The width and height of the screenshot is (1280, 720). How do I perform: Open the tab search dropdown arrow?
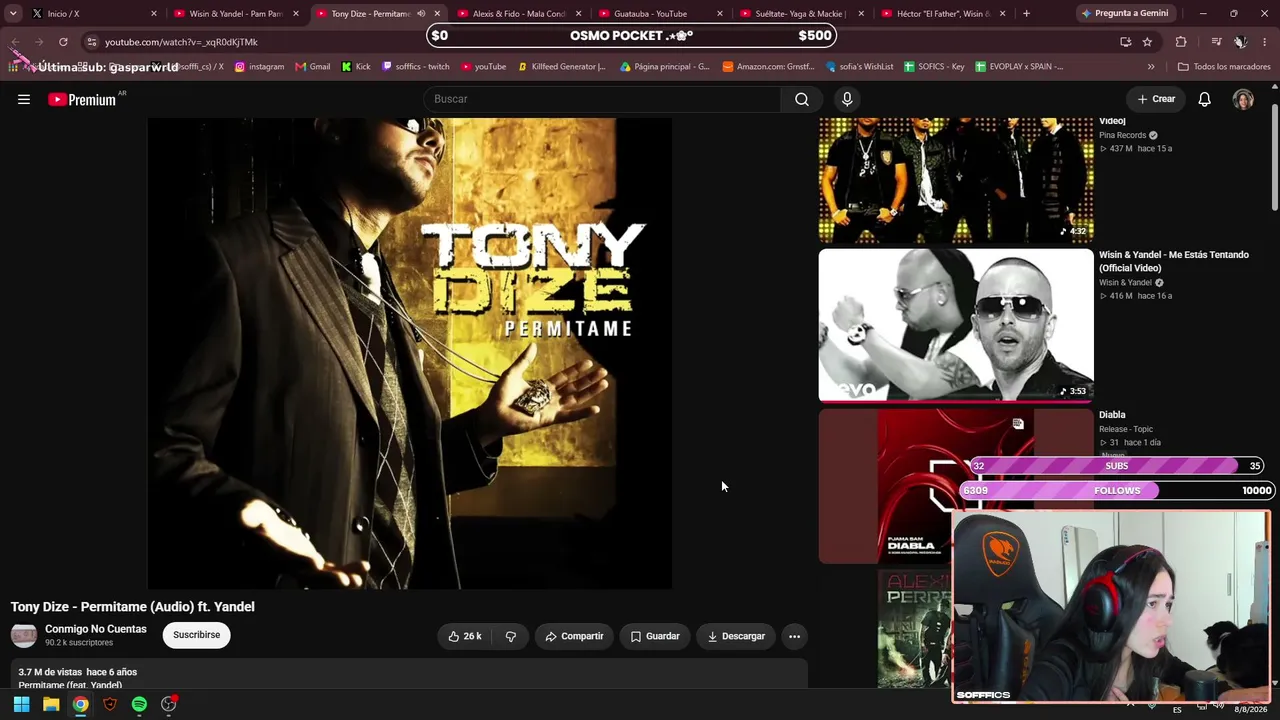click(13, 14)
